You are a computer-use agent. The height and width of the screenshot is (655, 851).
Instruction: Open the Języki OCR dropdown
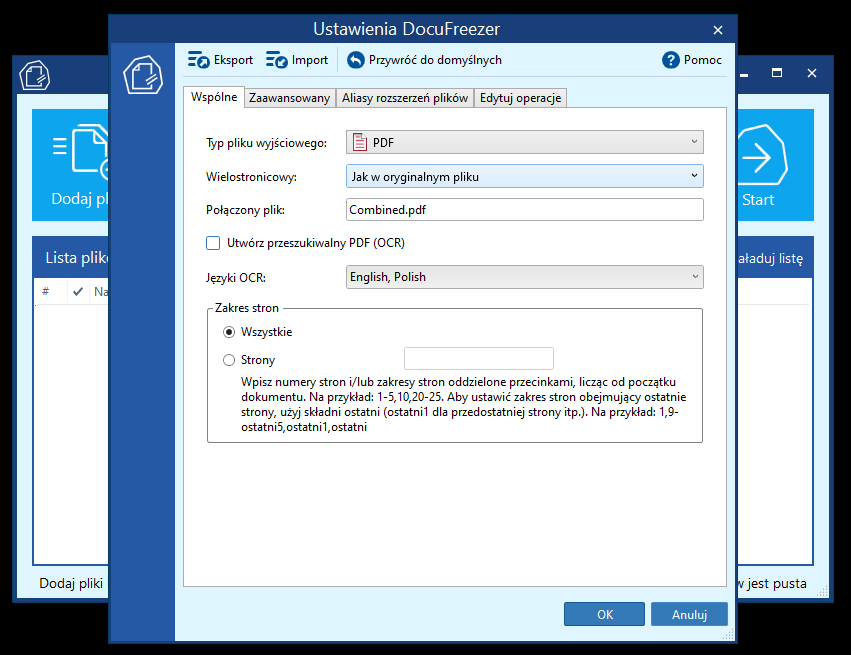[525, 277]
